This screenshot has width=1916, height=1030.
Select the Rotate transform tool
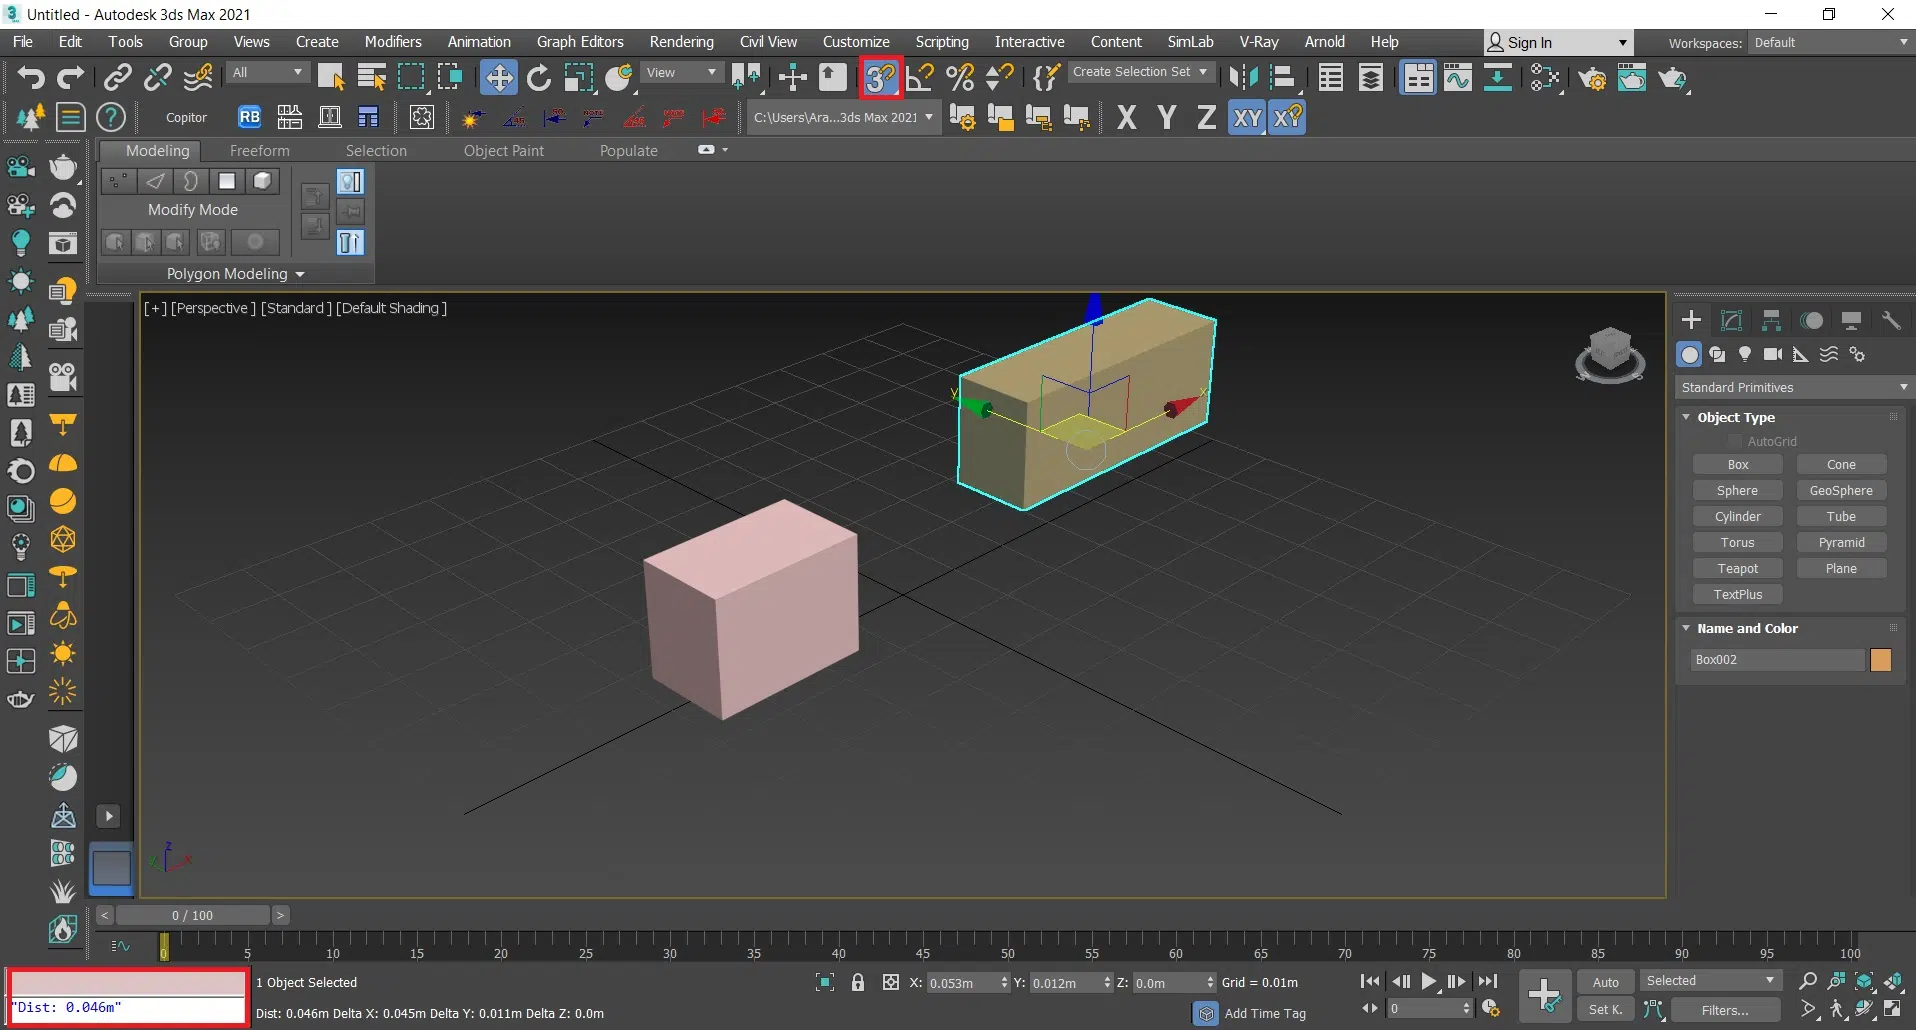(x=538, y=77)
